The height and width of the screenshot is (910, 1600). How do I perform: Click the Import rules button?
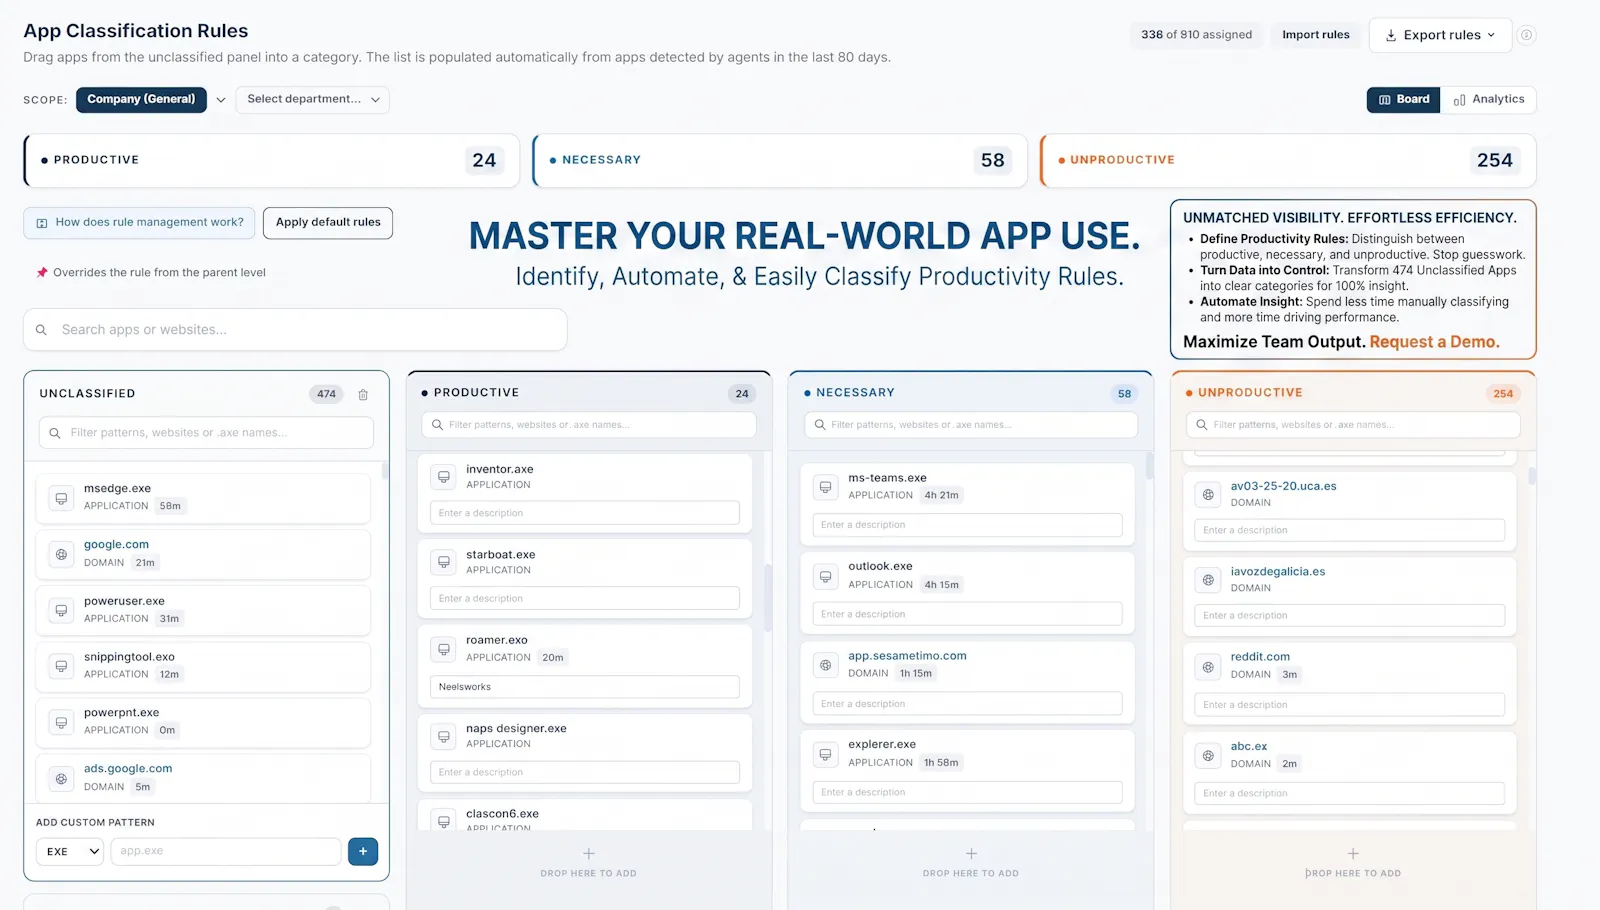pyautogui.click(x=1315, y=35)
